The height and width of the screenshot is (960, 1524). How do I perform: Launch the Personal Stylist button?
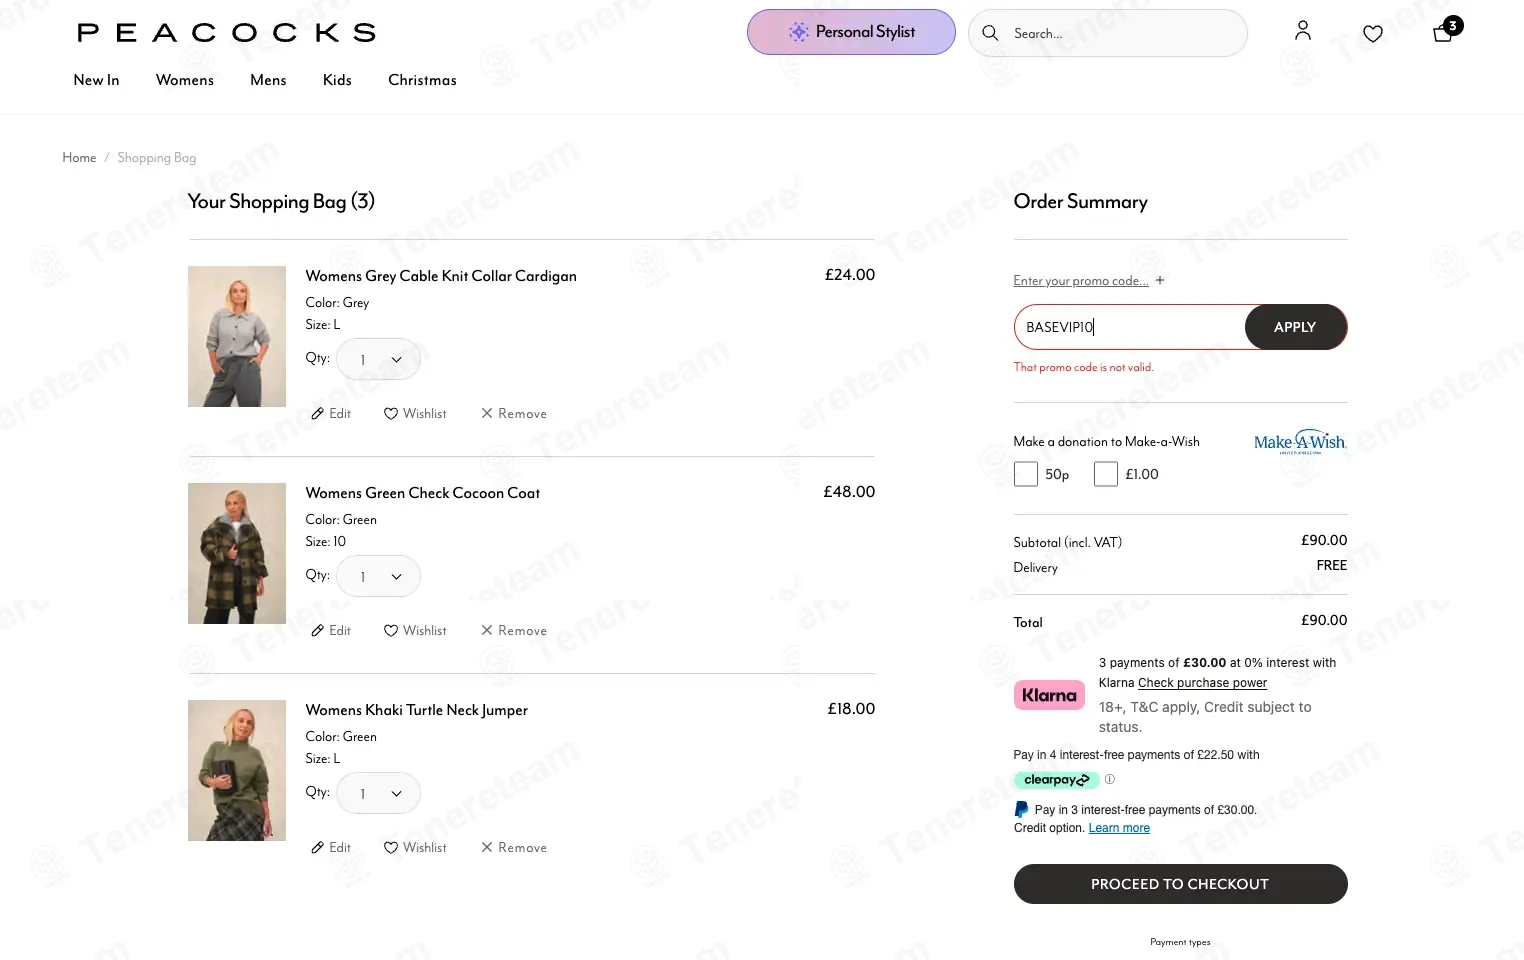tap(851, 32)
